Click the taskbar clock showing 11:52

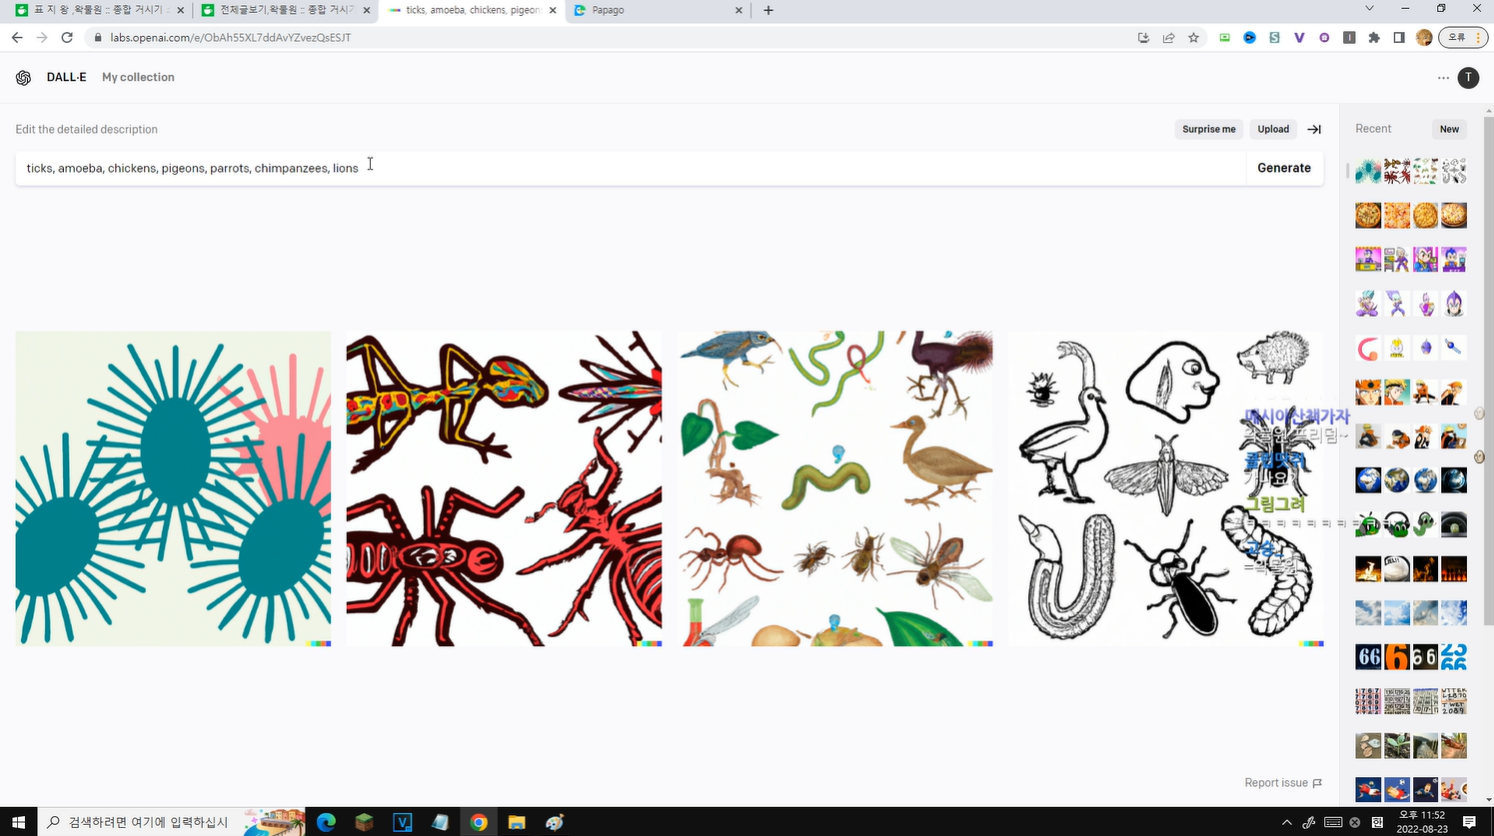click(x=1421, y=822)
